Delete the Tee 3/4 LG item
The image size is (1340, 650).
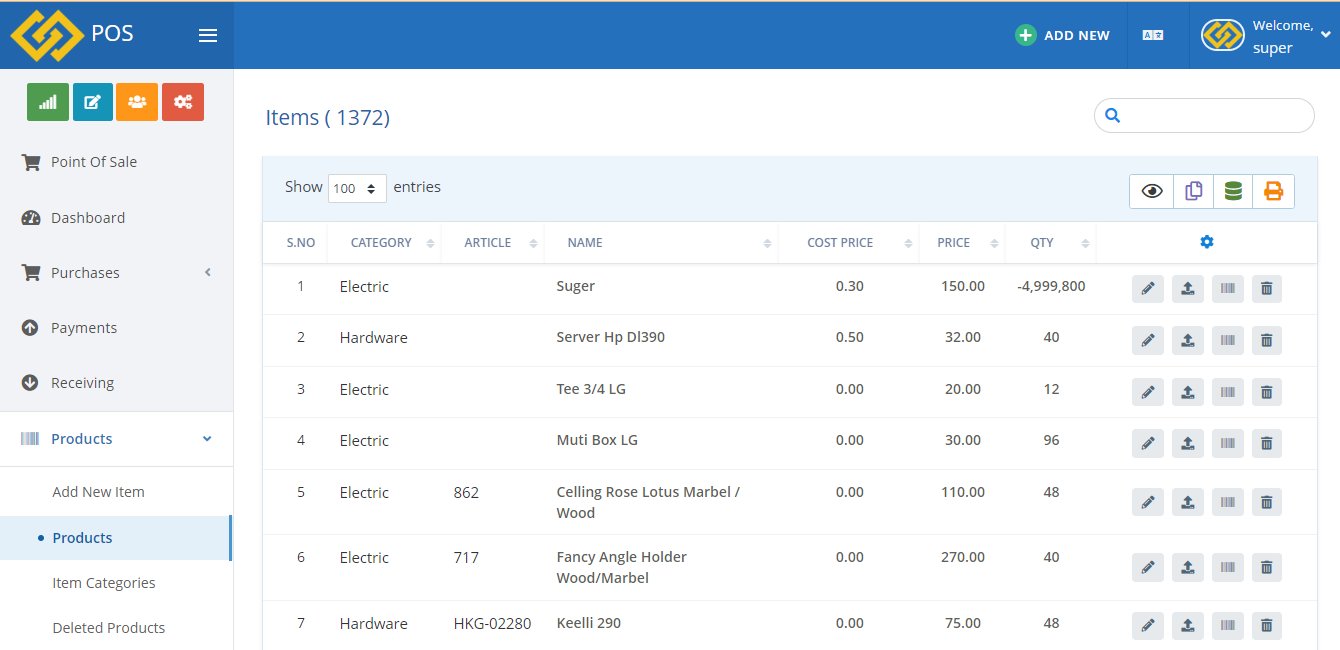coord(1266,392)
